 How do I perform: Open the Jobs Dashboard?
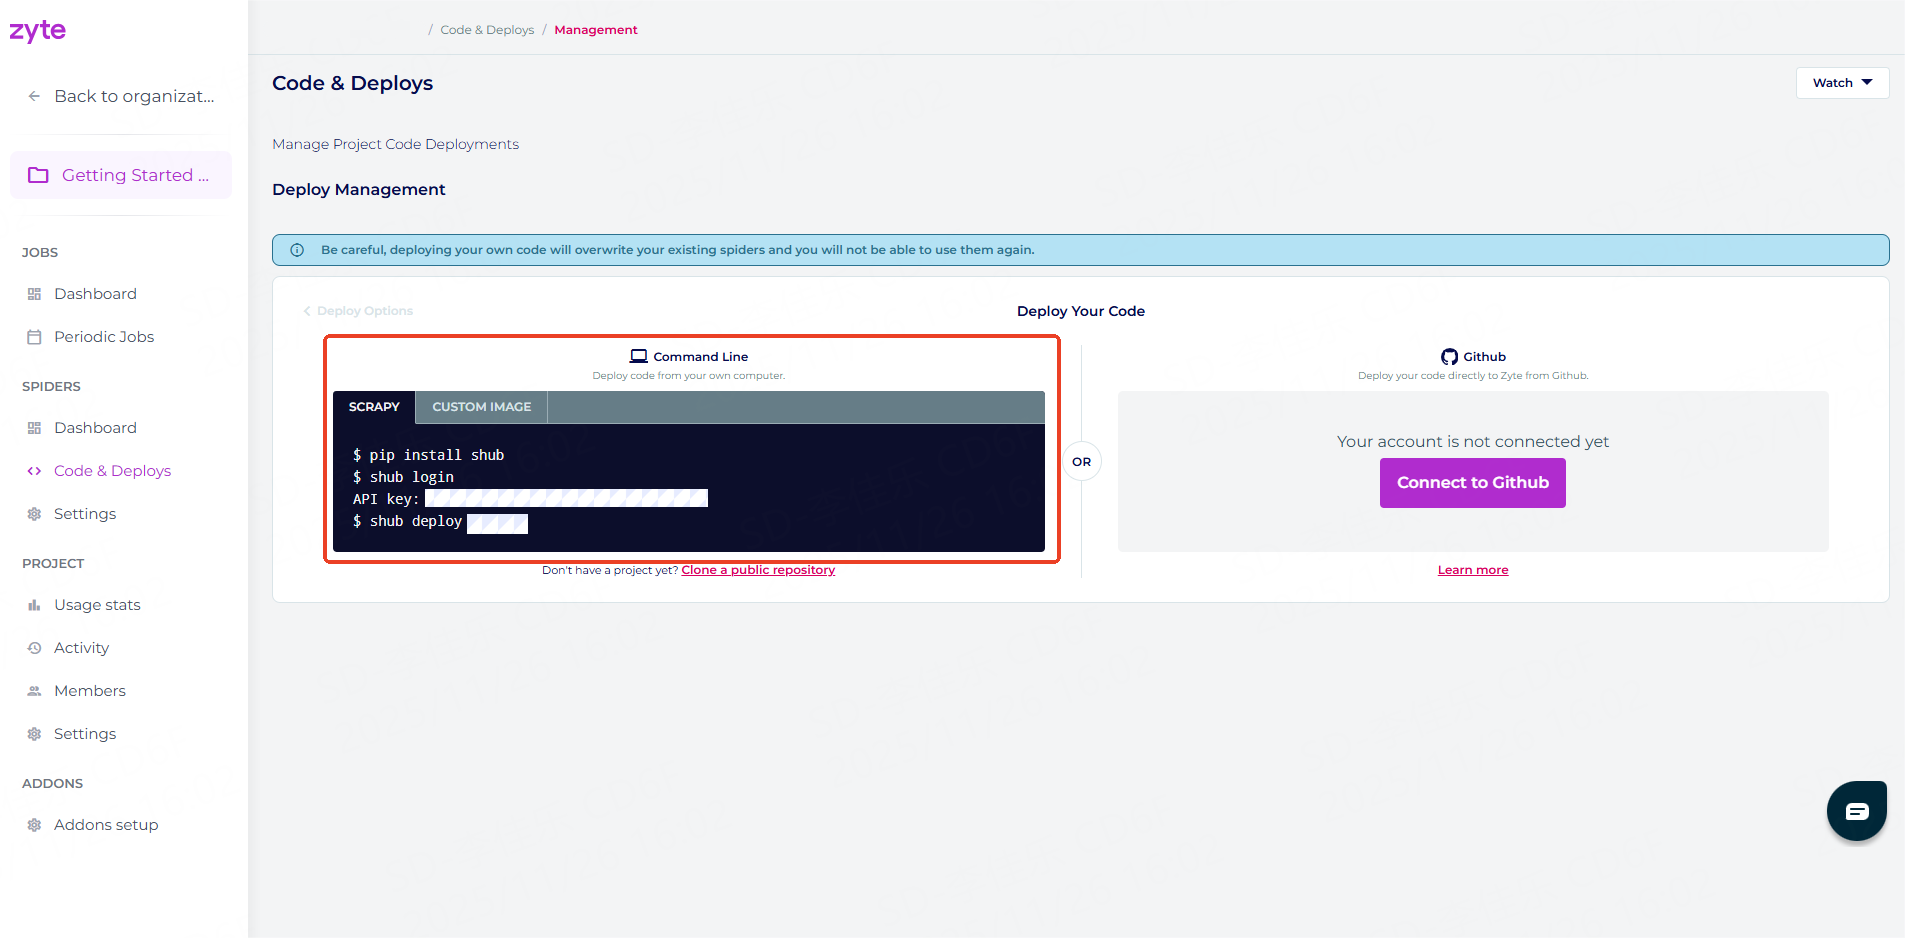tap(95, 293)
